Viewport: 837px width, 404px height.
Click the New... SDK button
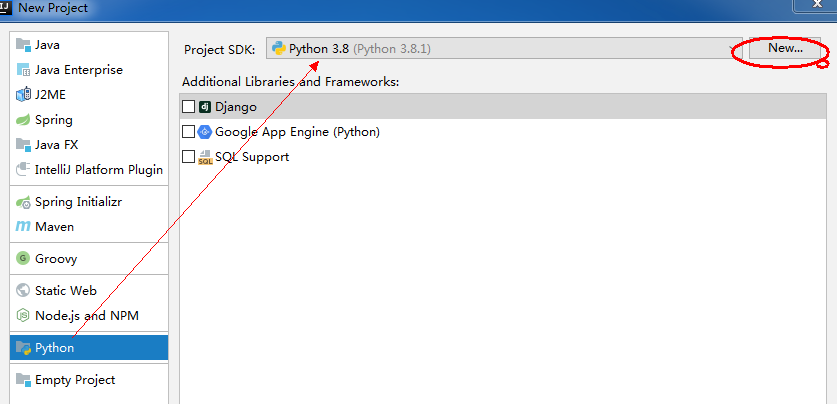[x=785, y=48]
